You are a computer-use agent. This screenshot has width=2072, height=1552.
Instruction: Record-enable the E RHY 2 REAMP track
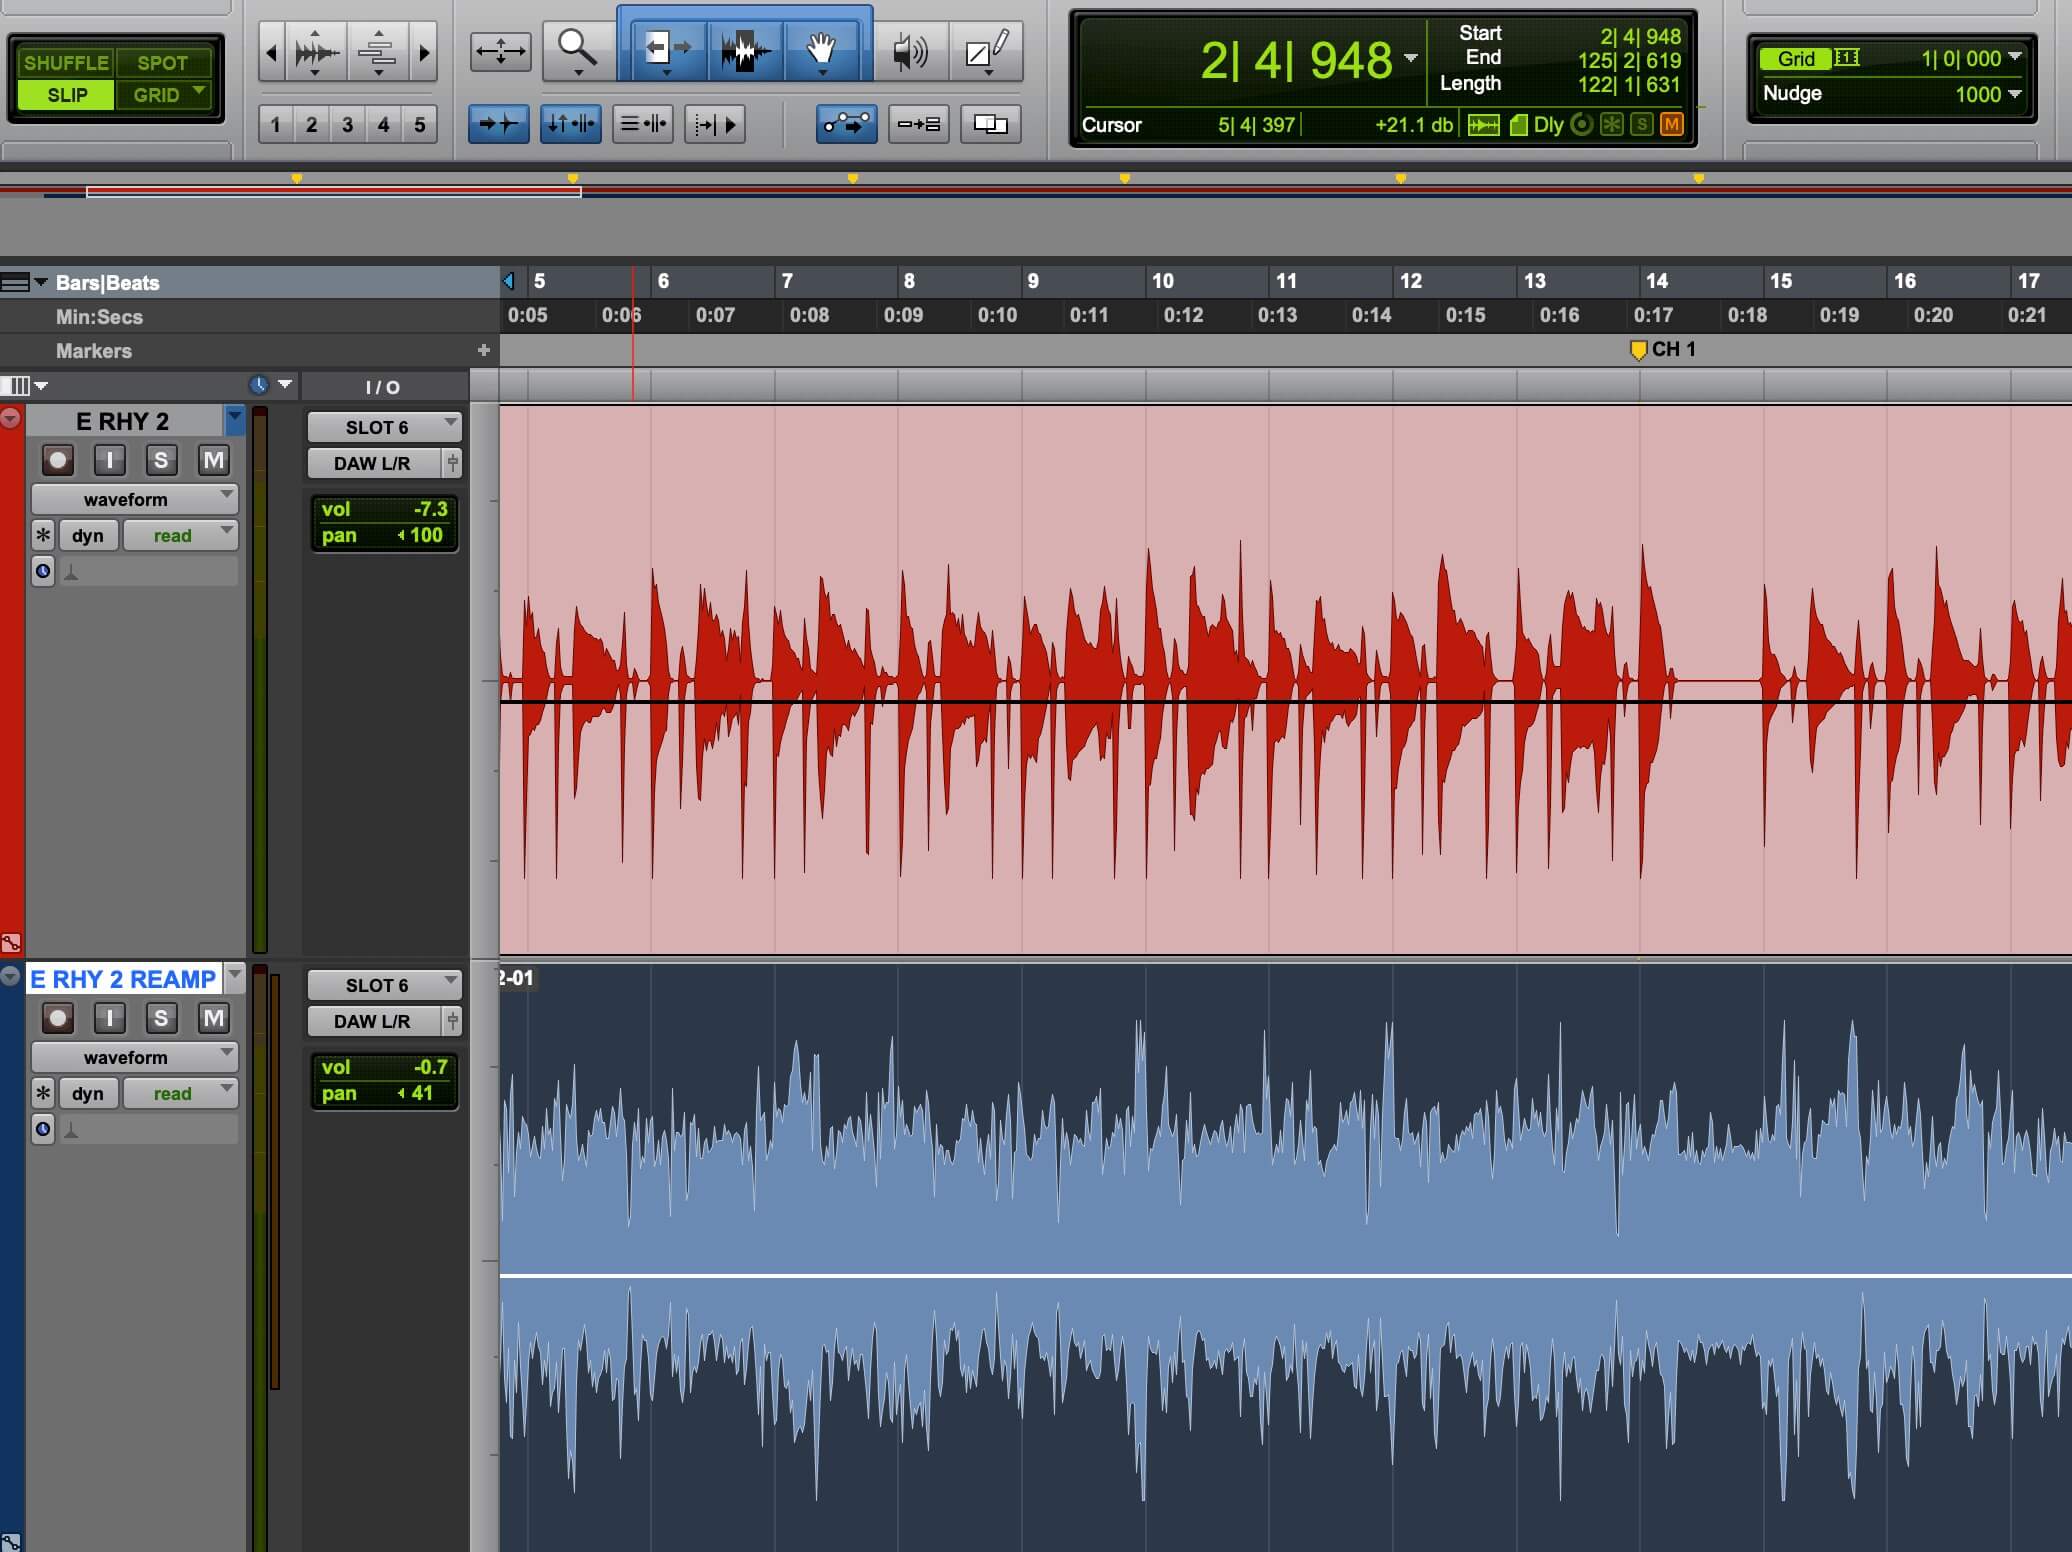58,1018
